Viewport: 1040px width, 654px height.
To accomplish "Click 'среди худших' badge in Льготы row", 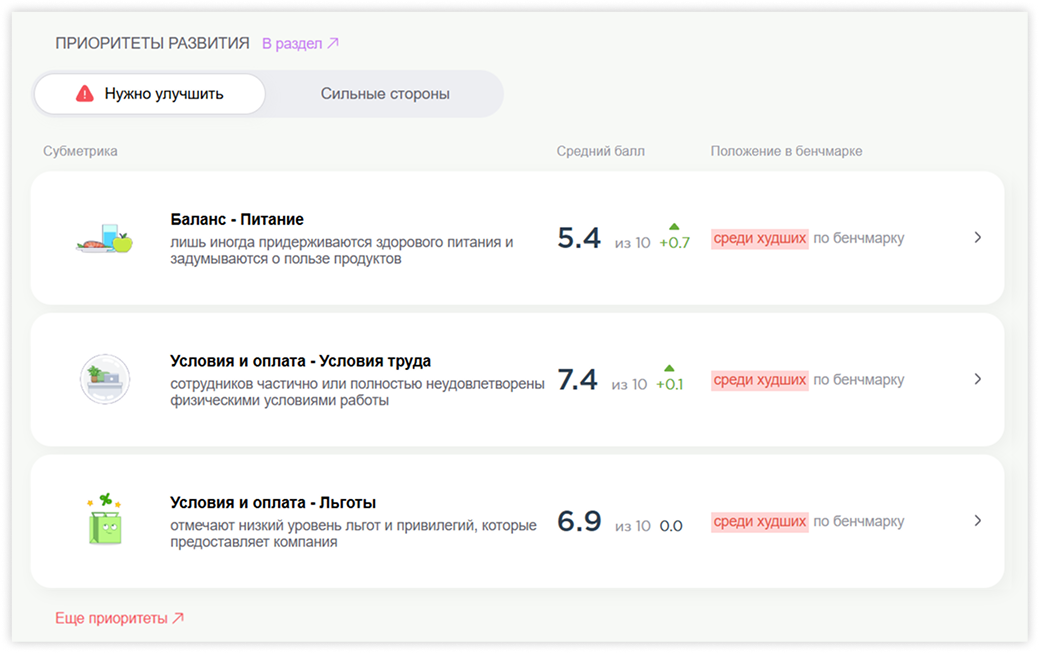I will coord(759,522).
